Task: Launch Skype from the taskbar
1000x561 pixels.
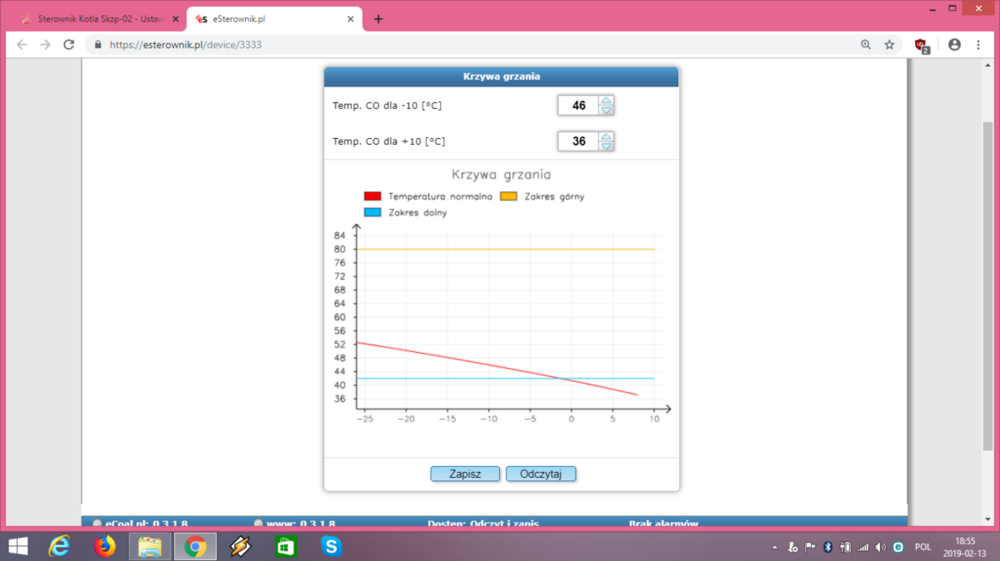Action: coord(331,546)
